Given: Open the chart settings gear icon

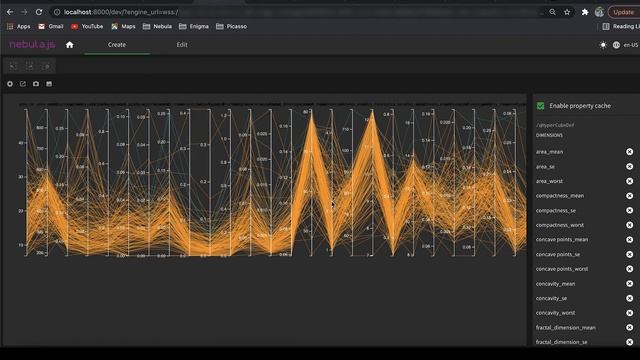Looking at the screenshot, I should (10, 84).
